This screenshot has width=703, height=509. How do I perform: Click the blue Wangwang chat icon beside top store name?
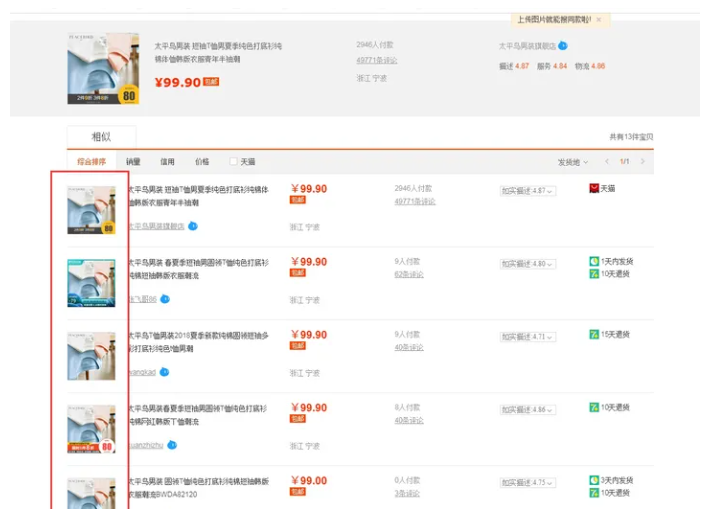pyautogui.click(x=563, y=45)
